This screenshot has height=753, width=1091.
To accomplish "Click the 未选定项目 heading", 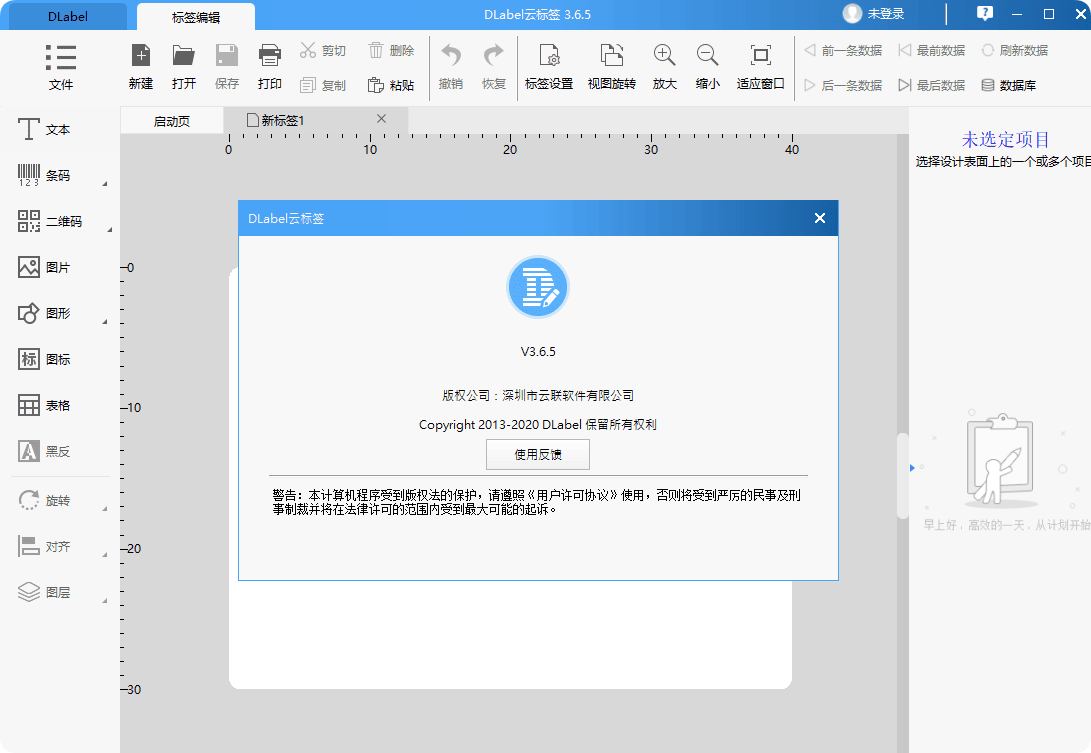I will click(x=1005, y=139).
